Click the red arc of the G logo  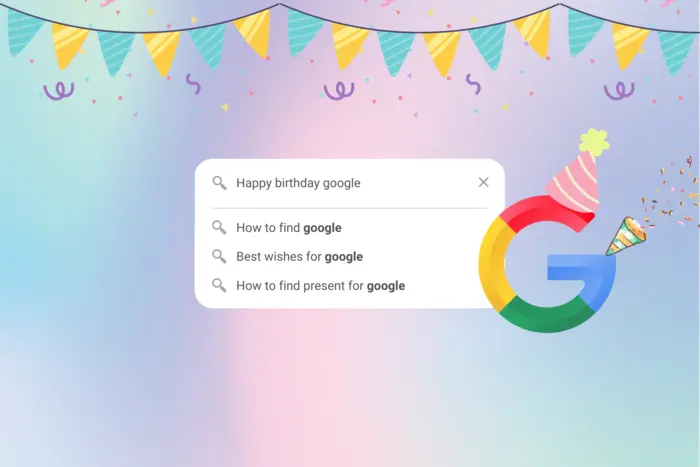547,212
